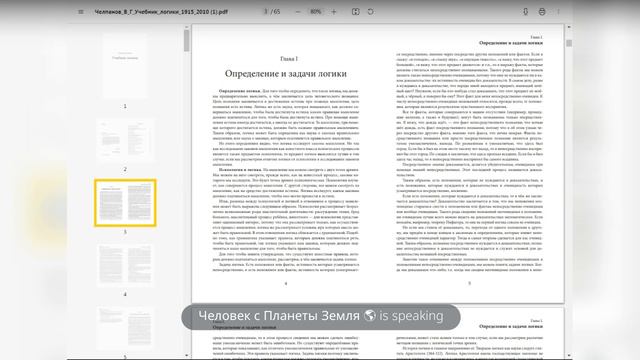Click the document scrollbar handle

coord(569,43)
